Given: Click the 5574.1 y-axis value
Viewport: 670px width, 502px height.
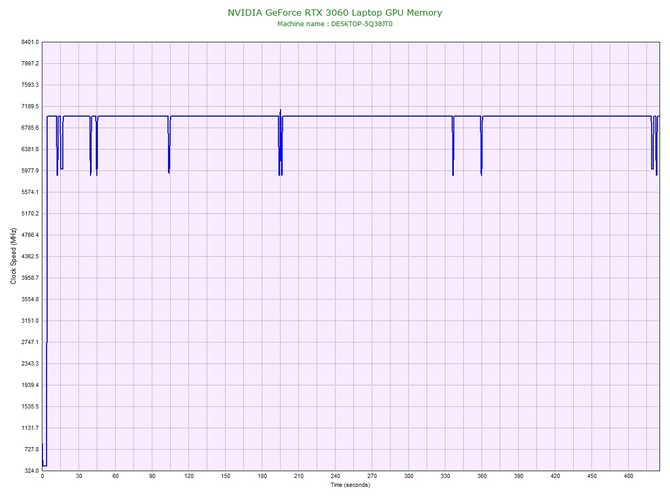Looking at the screenshot, I should coord(30,192).
